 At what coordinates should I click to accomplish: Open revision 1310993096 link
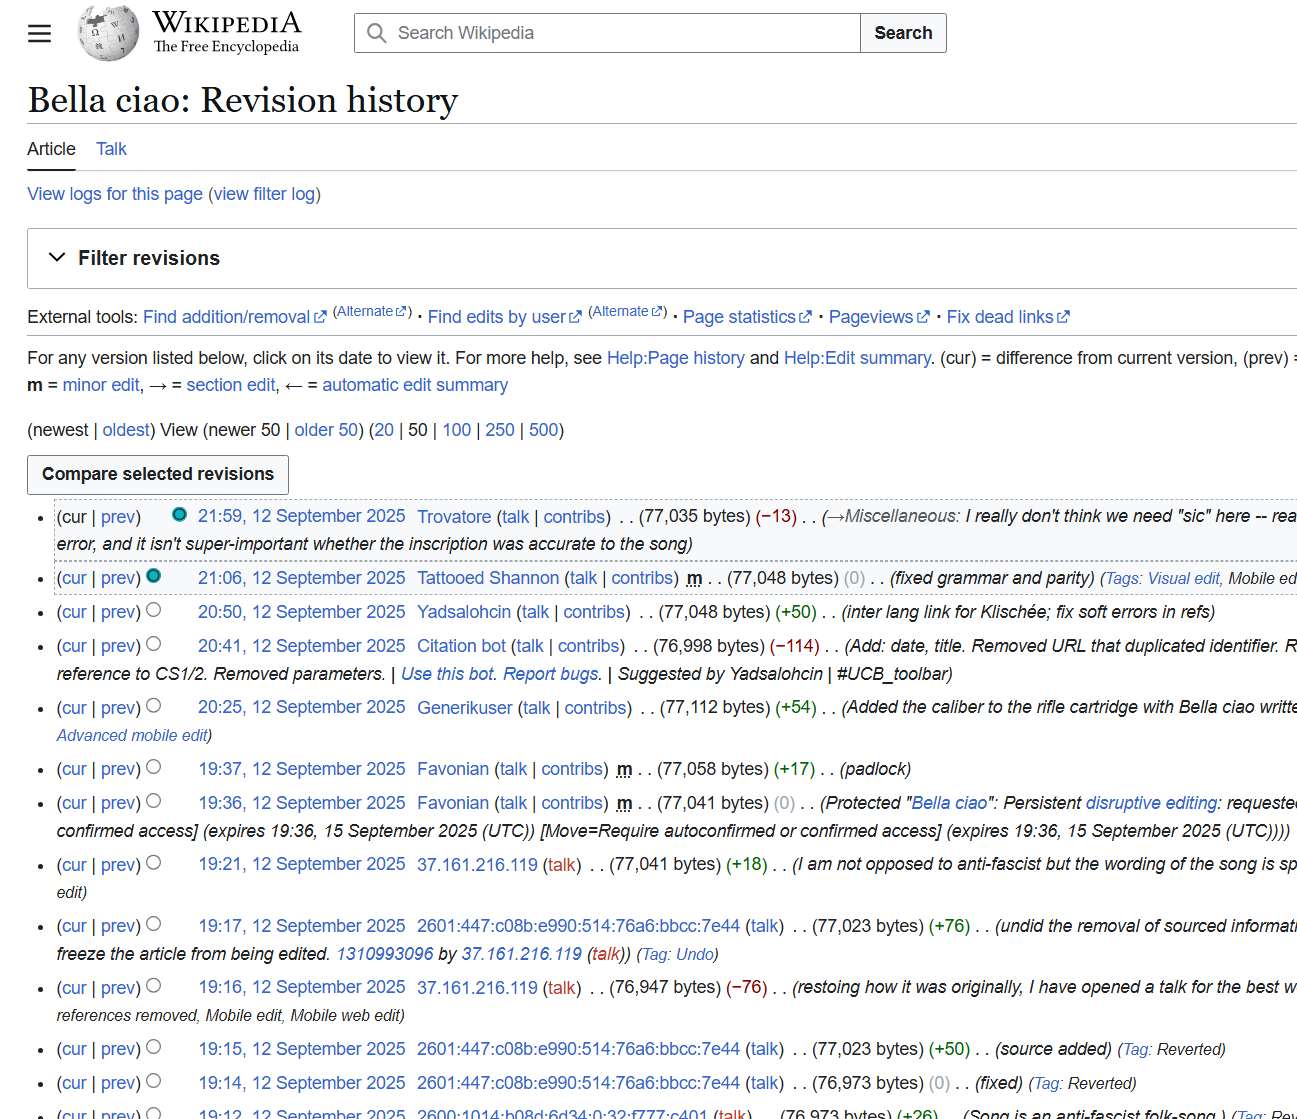click(x=385, y=954)
